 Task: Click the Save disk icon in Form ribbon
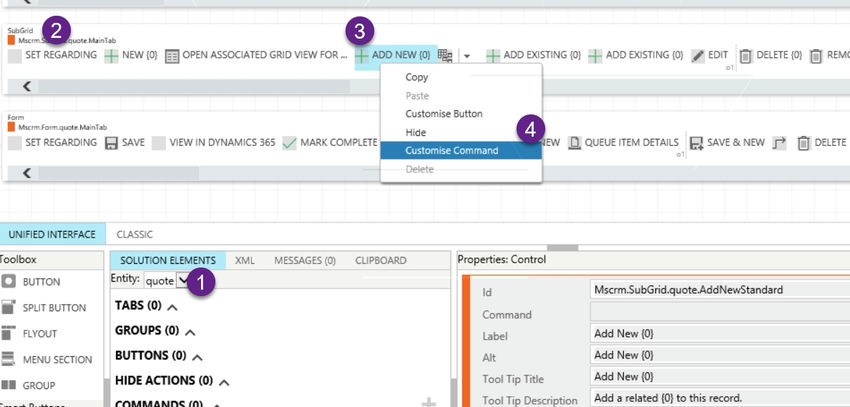(111, 143)
